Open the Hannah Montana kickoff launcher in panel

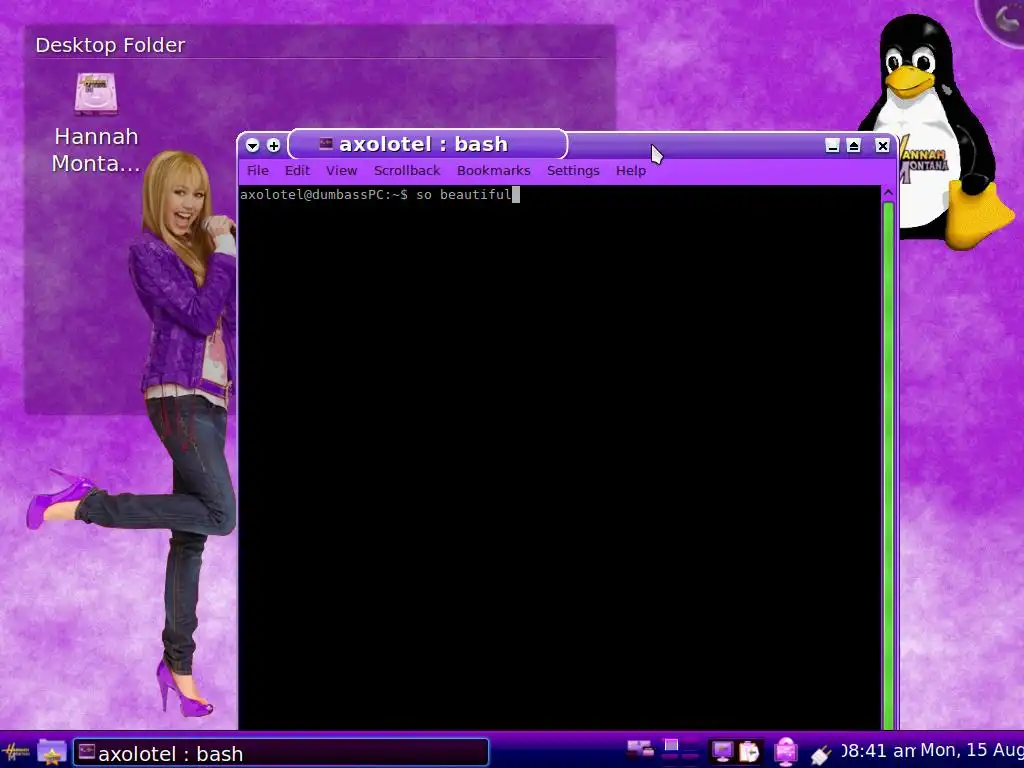(16, 752)
